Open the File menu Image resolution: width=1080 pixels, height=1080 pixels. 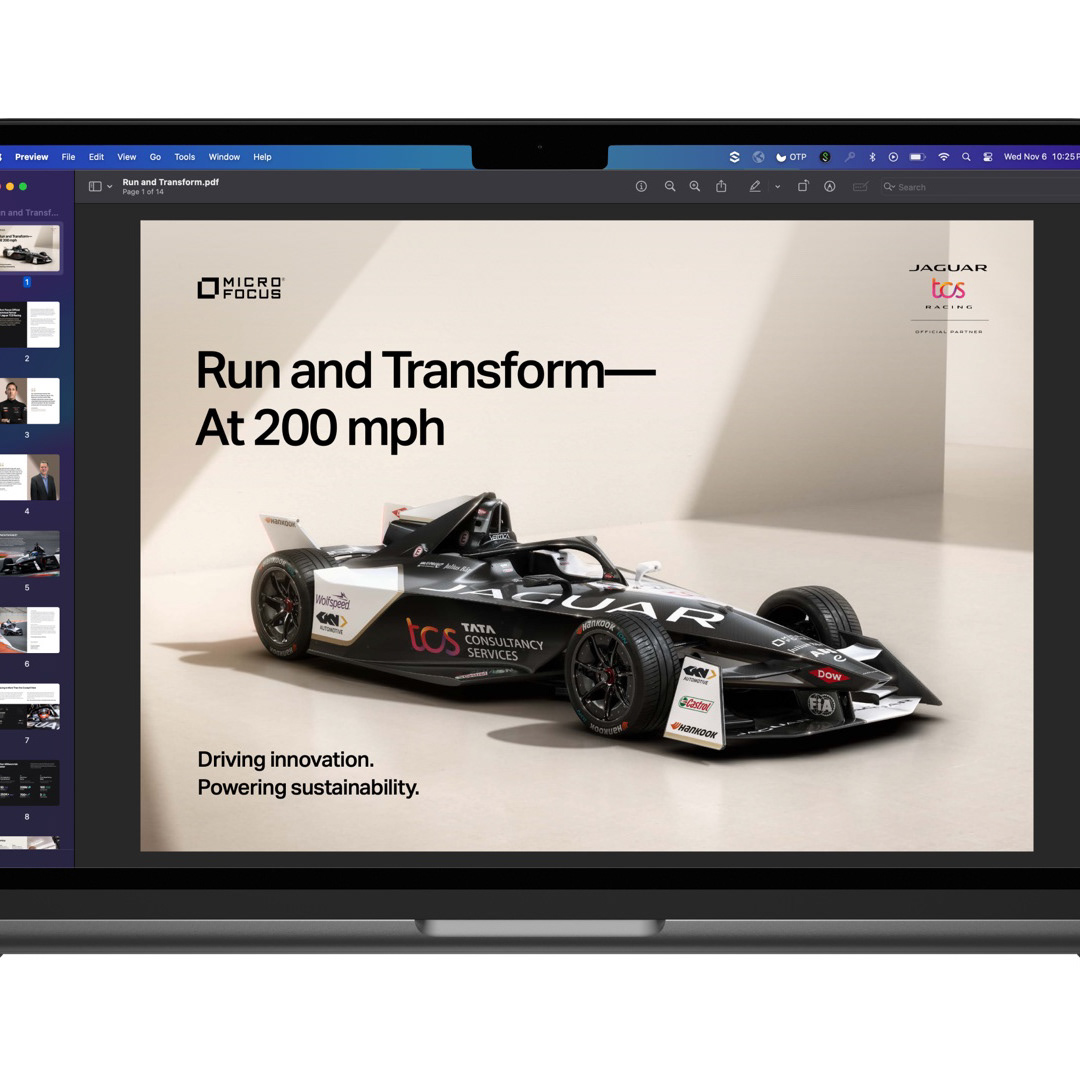click(68, 157)
